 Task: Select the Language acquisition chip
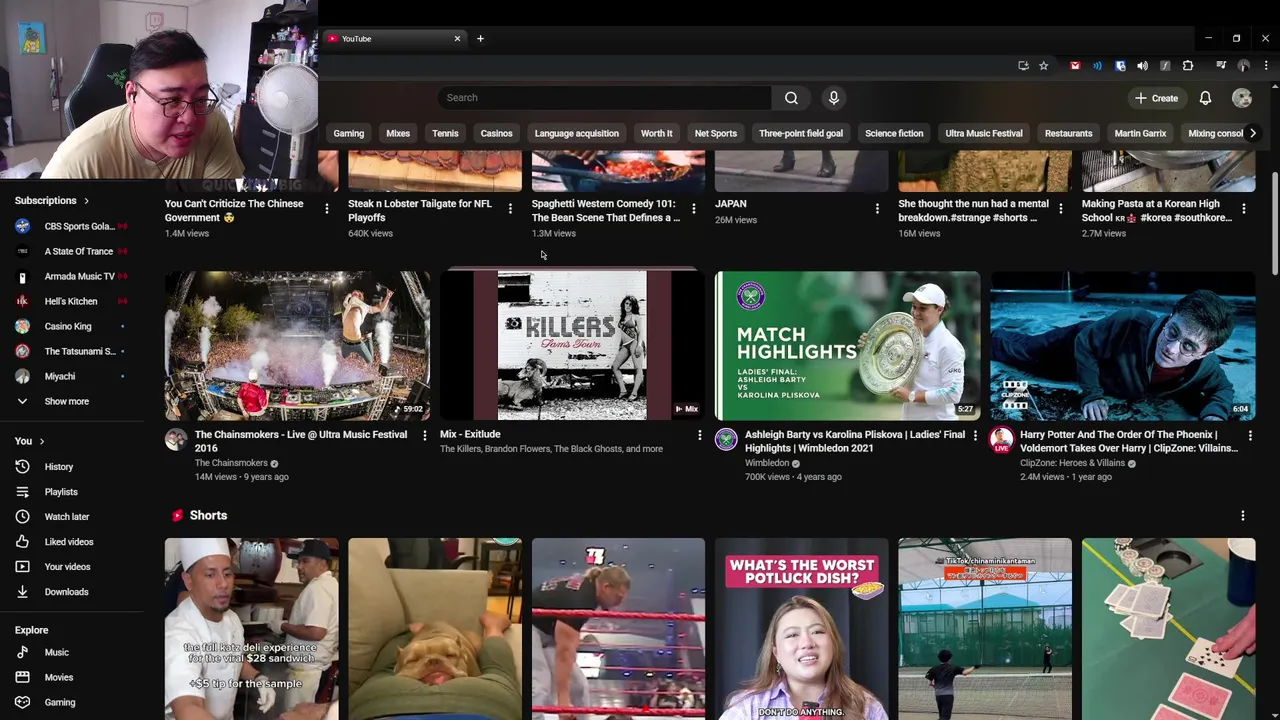click(x=576, y=133)
